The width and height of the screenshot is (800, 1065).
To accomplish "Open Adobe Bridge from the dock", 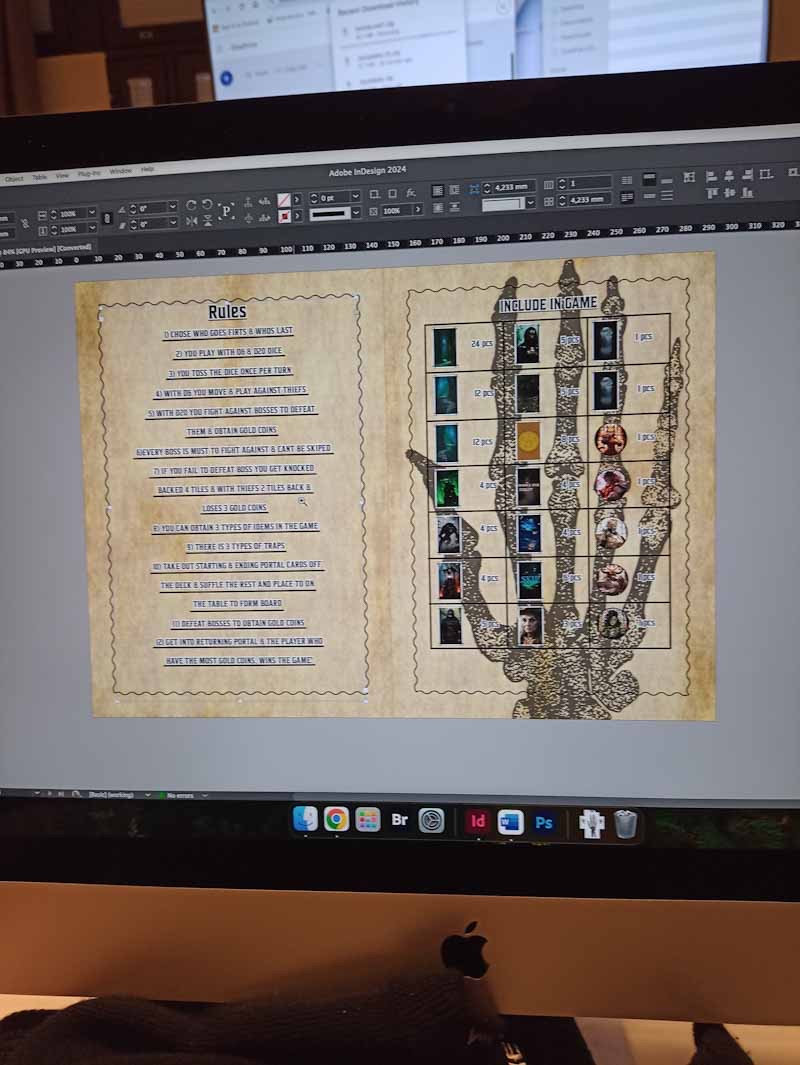I will (x=399, y=820).
